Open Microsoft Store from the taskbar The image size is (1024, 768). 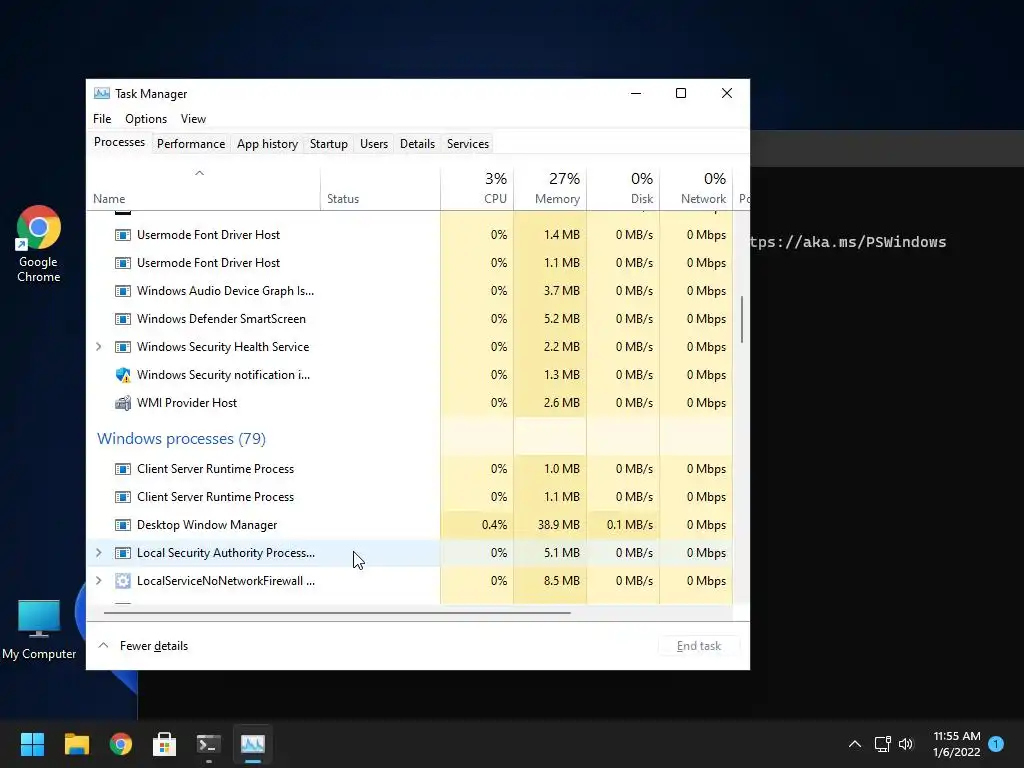point(165,744)
